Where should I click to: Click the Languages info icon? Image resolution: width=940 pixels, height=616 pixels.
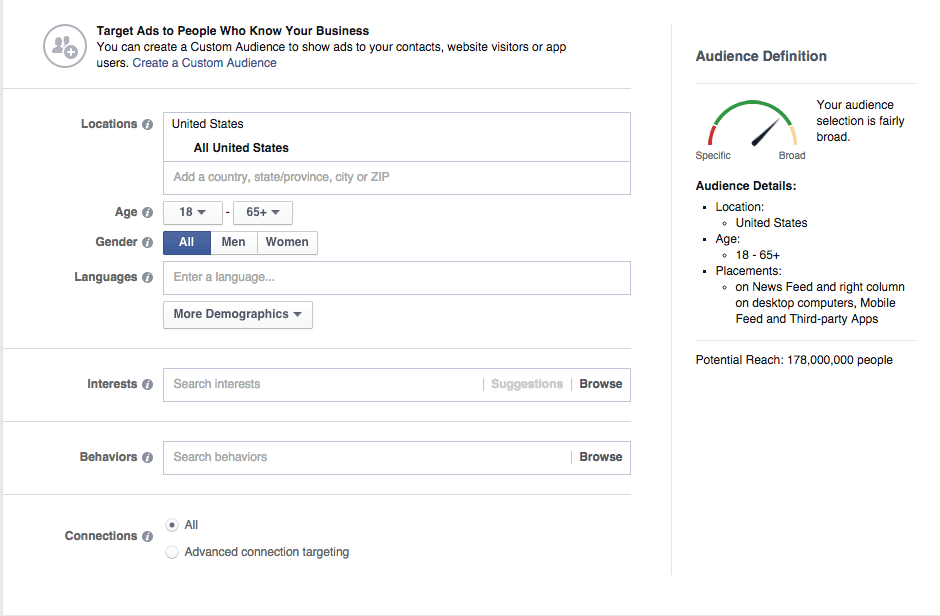click(148, 277)
